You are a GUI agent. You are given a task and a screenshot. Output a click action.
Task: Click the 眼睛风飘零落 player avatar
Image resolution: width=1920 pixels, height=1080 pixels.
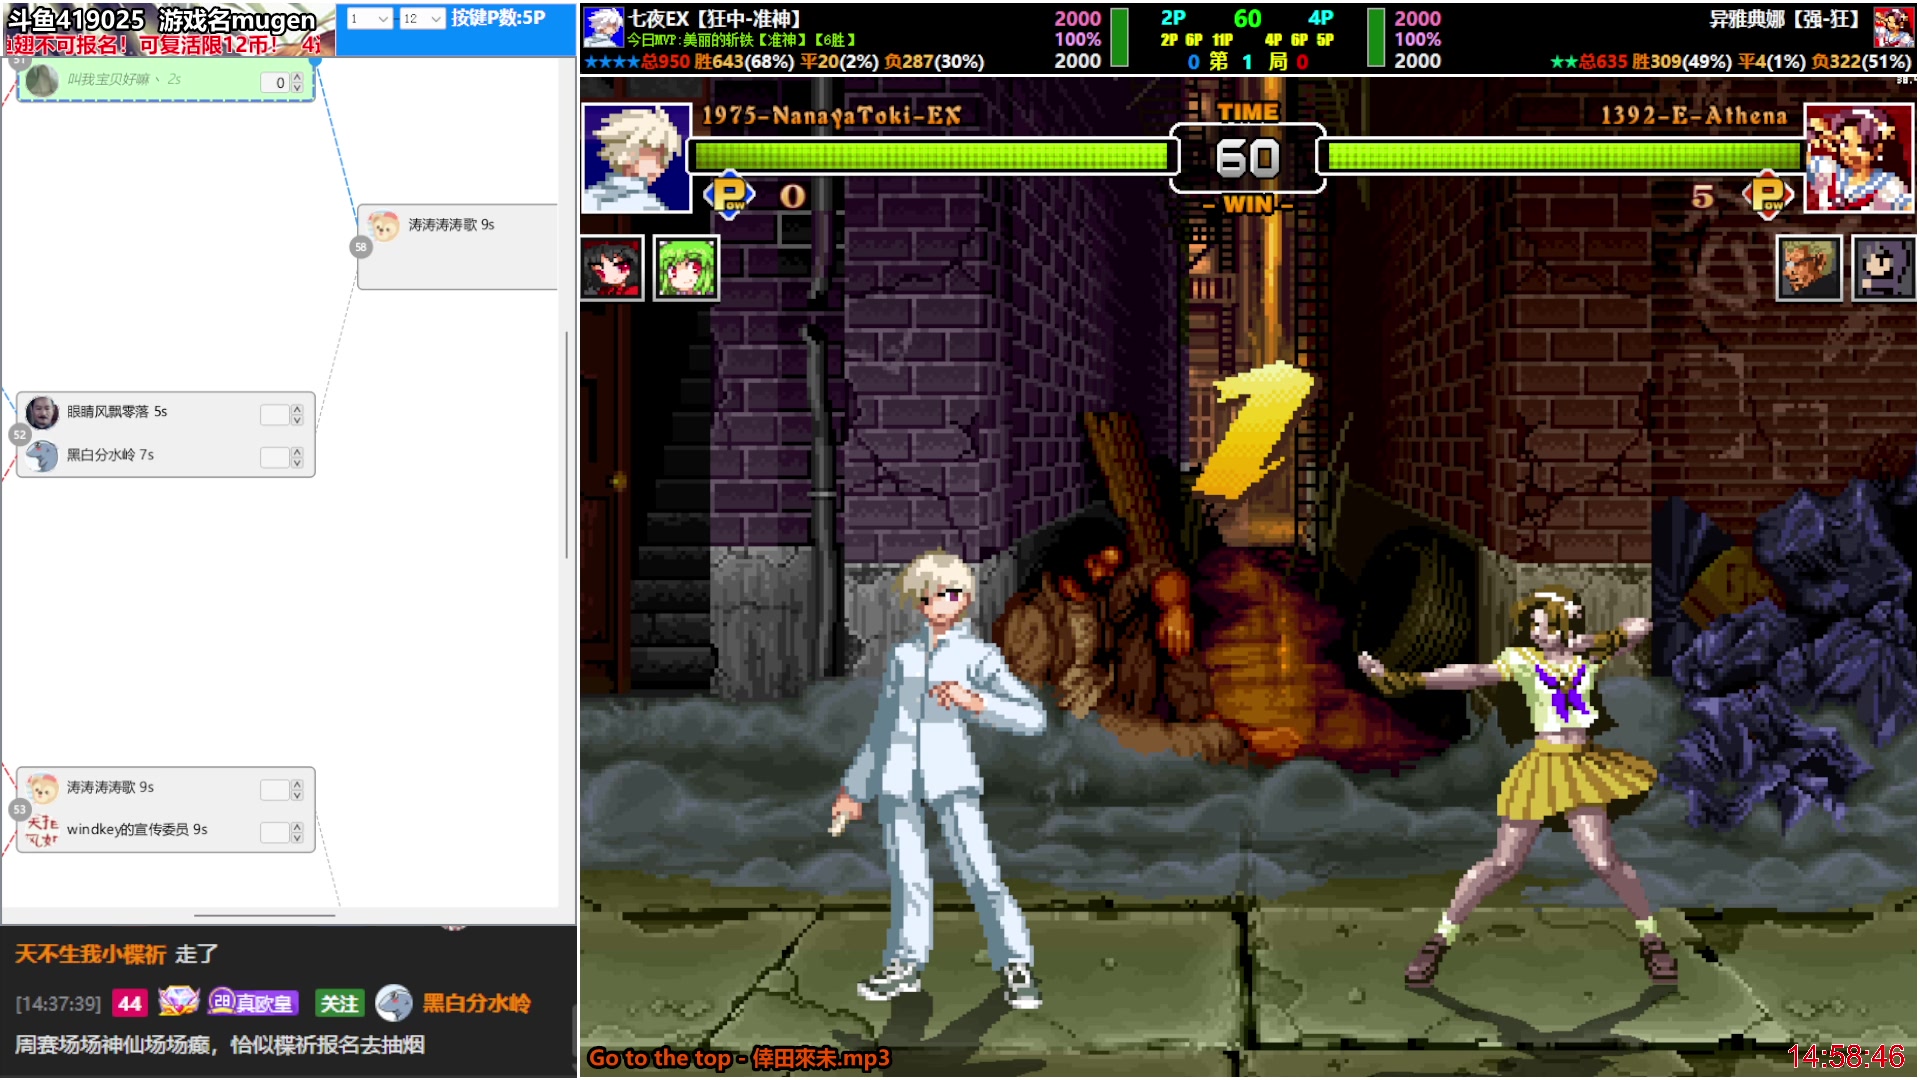pyautogui.click(x=42, y=412)
